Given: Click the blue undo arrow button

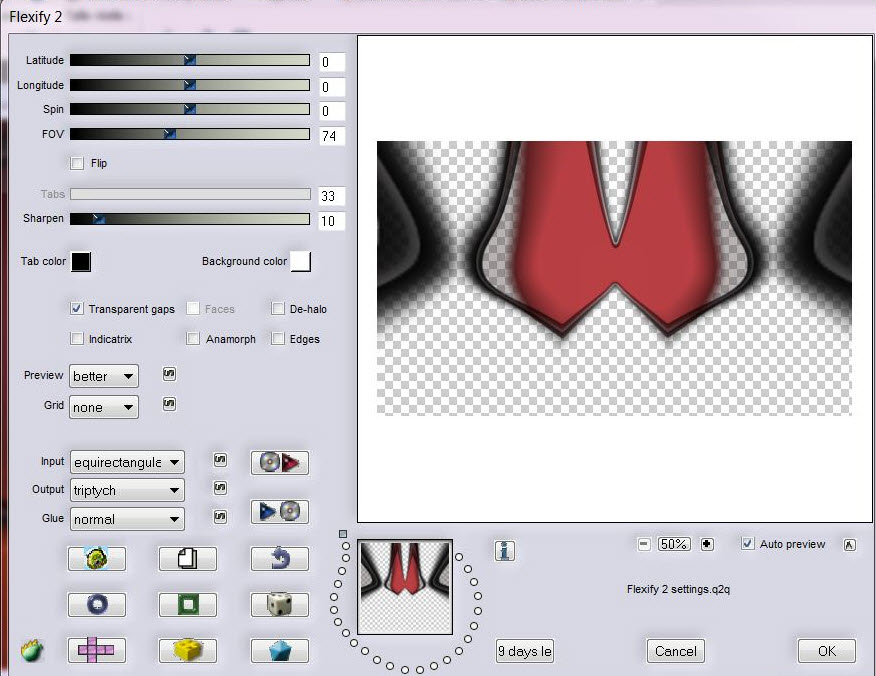Looking at the screenshot, I should click(x=280, y=559).
